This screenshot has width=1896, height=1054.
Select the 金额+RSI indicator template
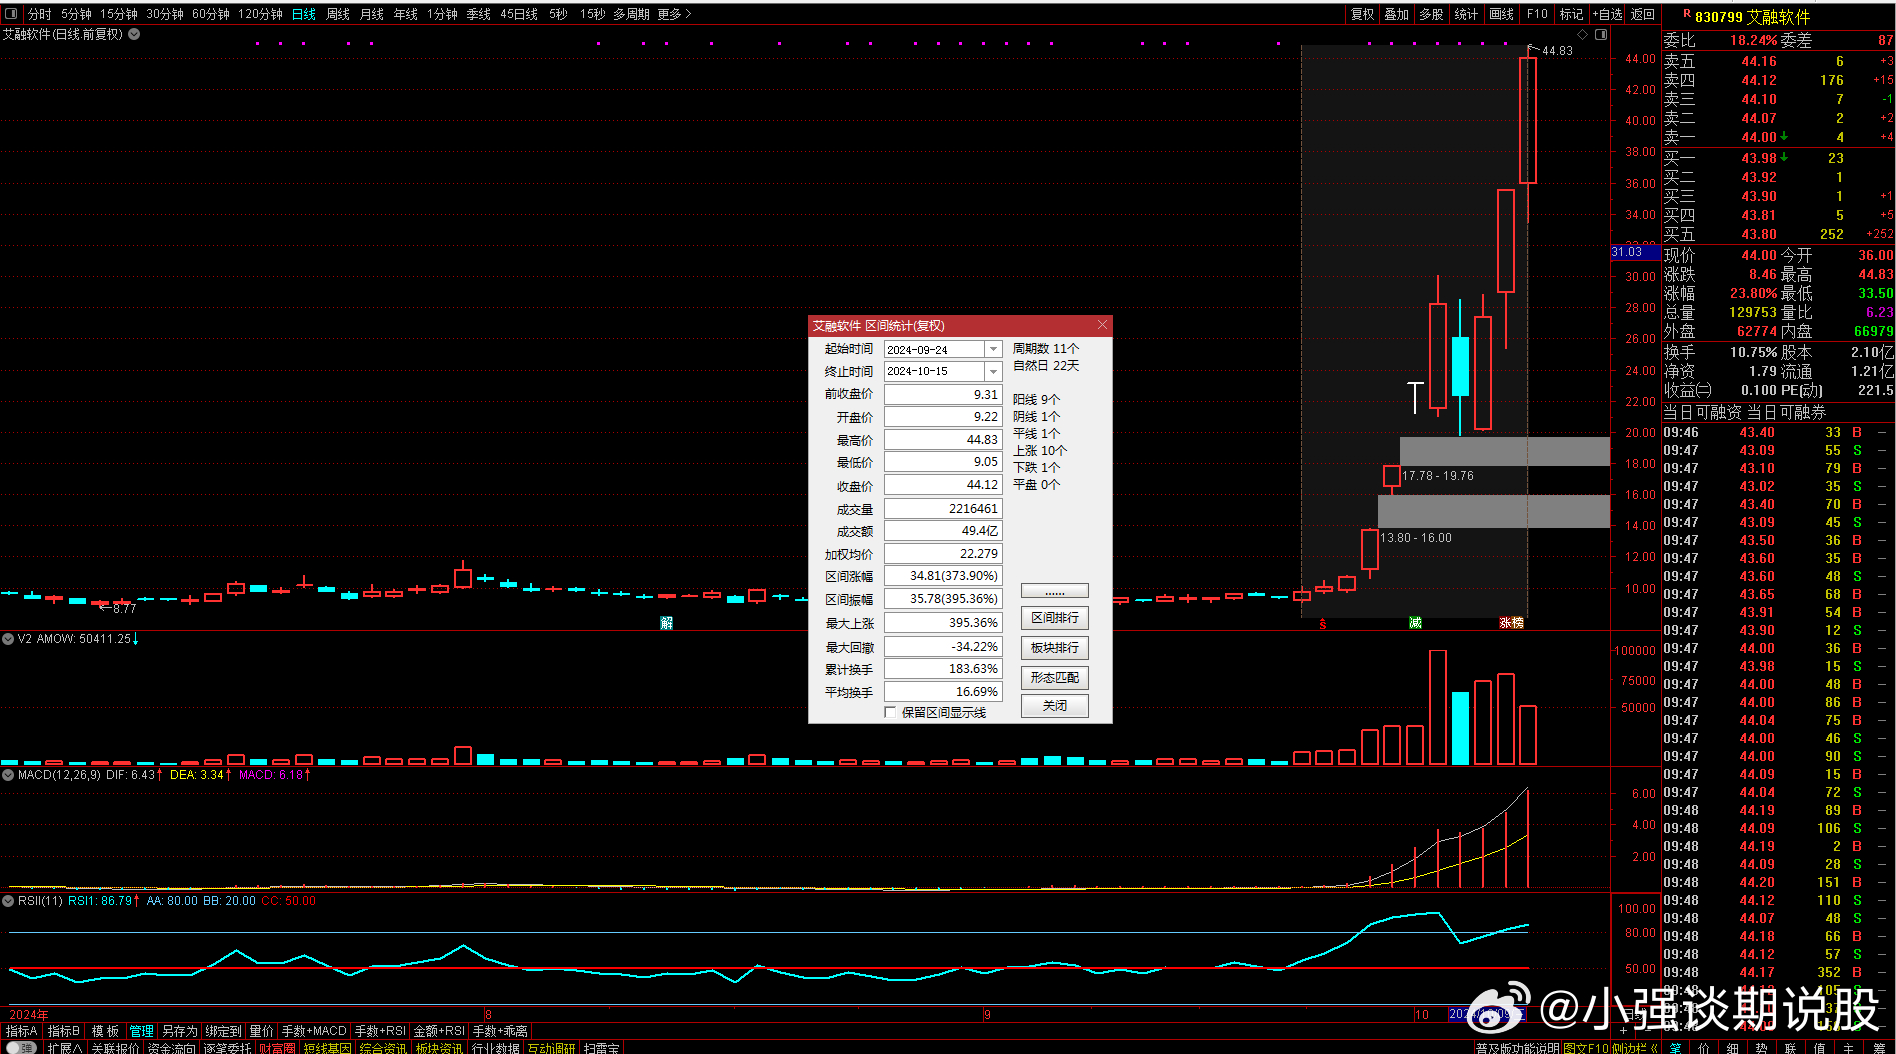tap(439, 1031)
